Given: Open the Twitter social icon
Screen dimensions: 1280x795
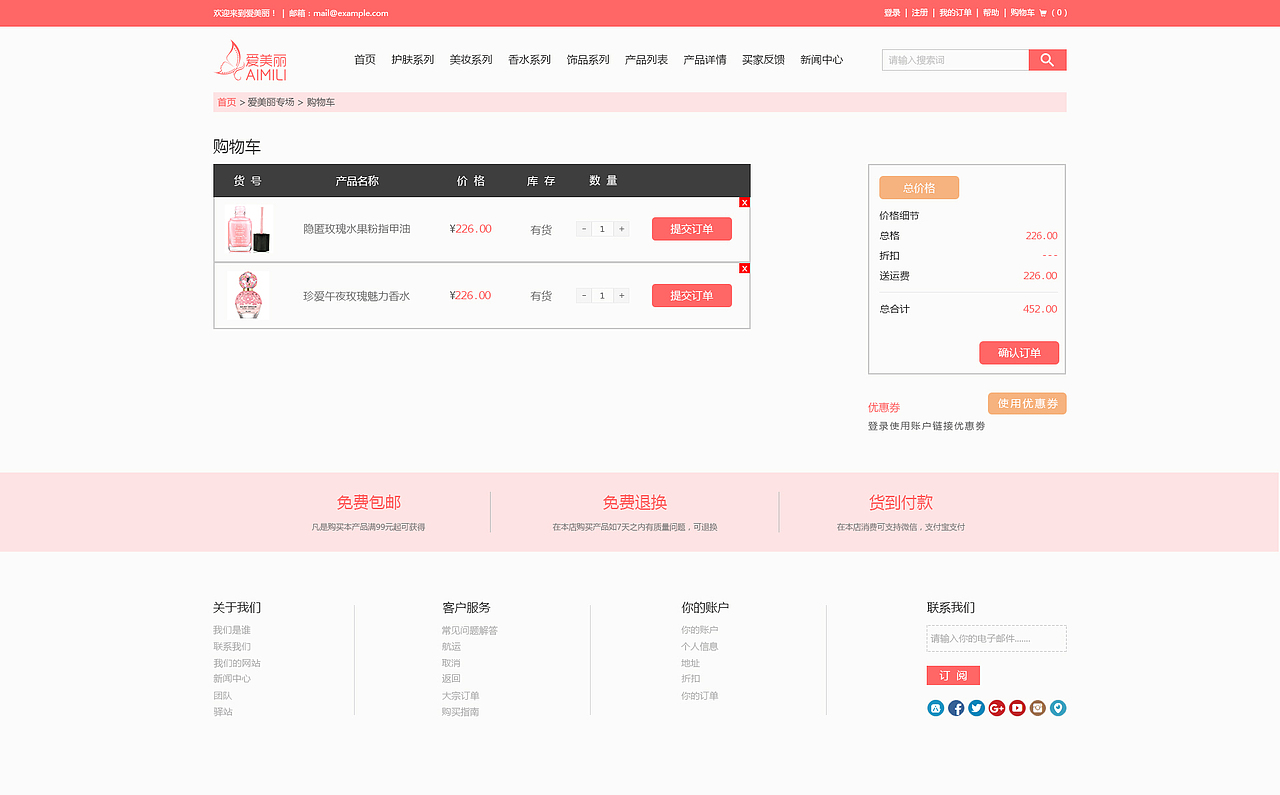Looking at the screenshot, I should [976, 708].
